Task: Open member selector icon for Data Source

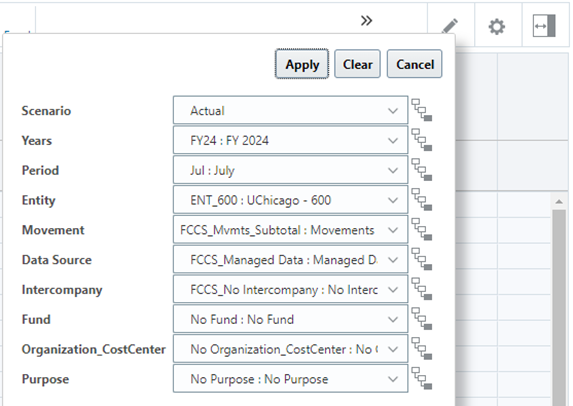Action: click(422, 259)
